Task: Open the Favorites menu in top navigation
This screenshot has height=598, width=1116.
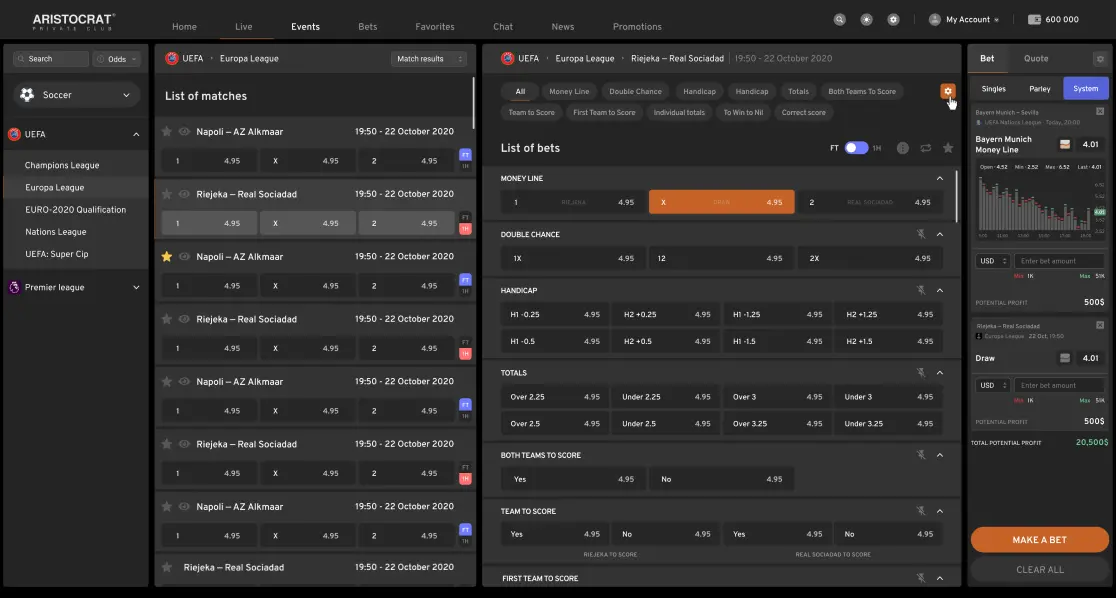Action: (x=434, y=27)
